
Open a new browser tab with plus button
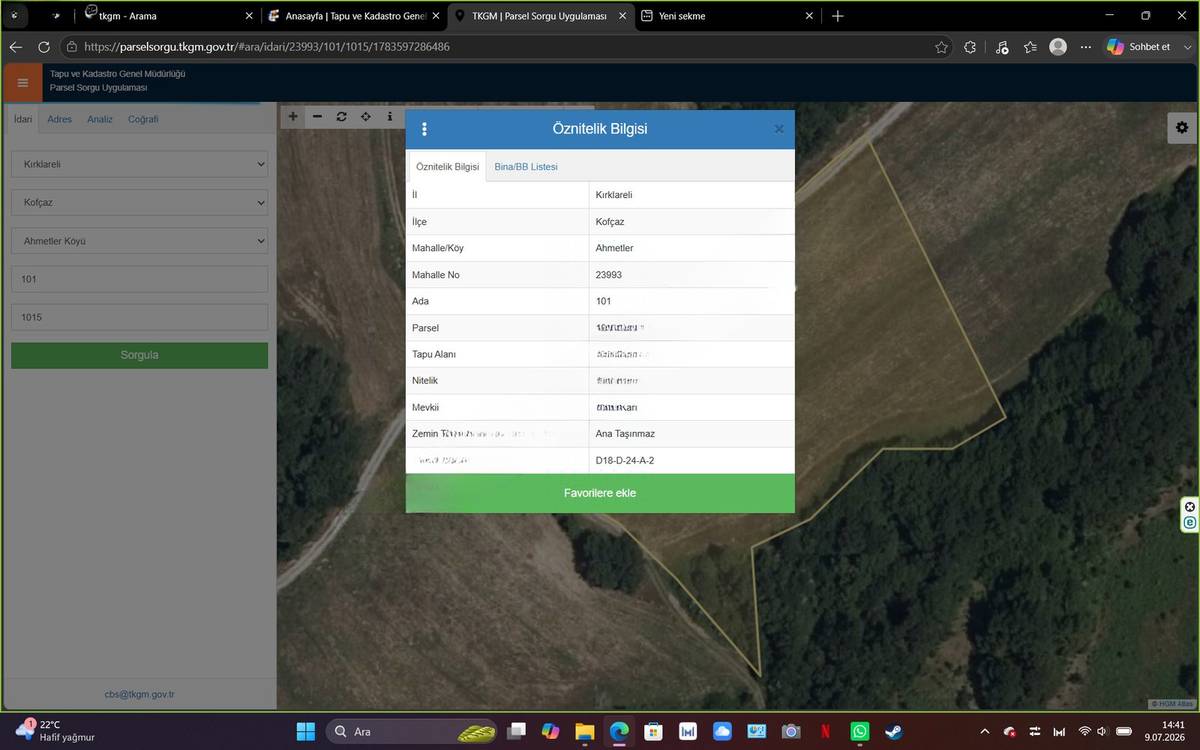click(x=838, y=16)
